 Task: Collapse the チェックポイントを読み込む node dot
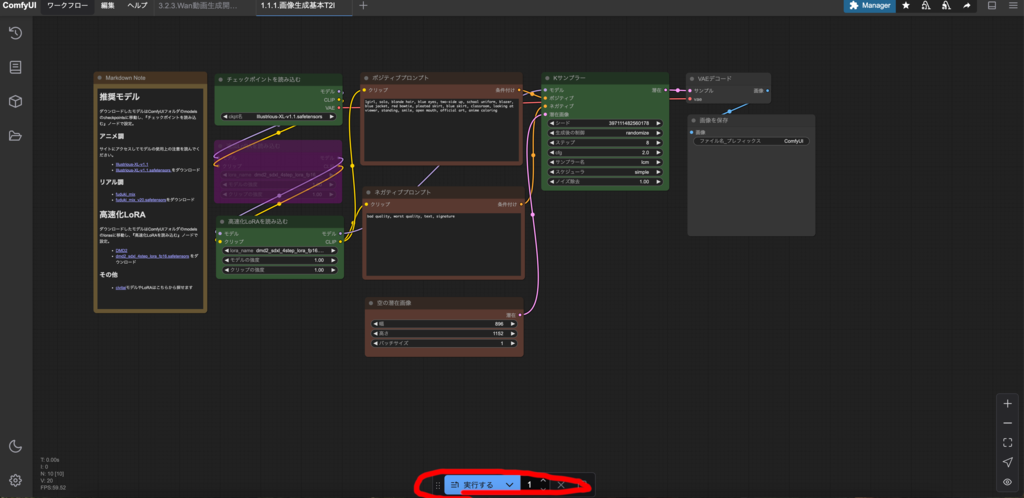(x=221, y=79)
